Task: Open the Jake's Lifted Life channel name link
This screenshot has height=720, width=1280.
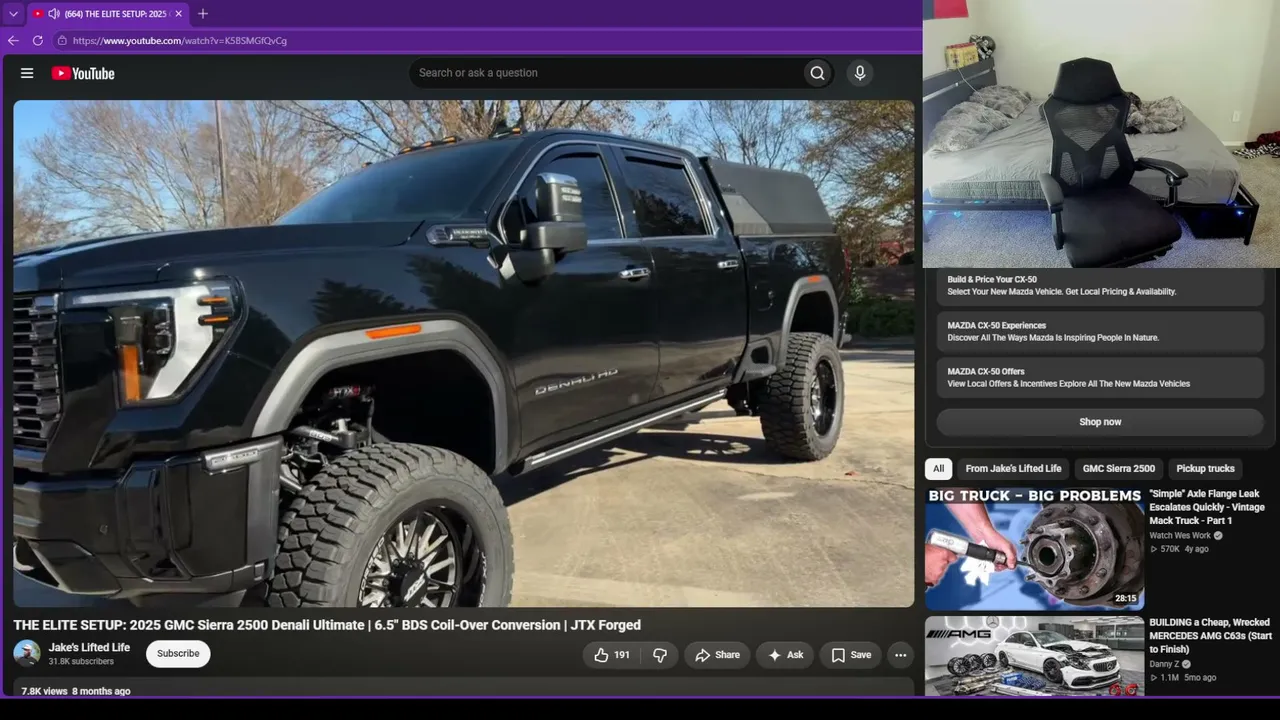Action: tap(89, 647)
